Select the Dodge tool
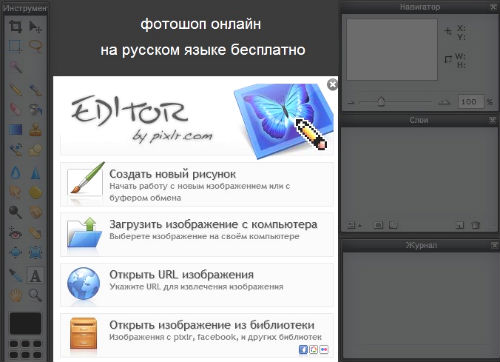 pyautogui.click(x=15, y=212)
